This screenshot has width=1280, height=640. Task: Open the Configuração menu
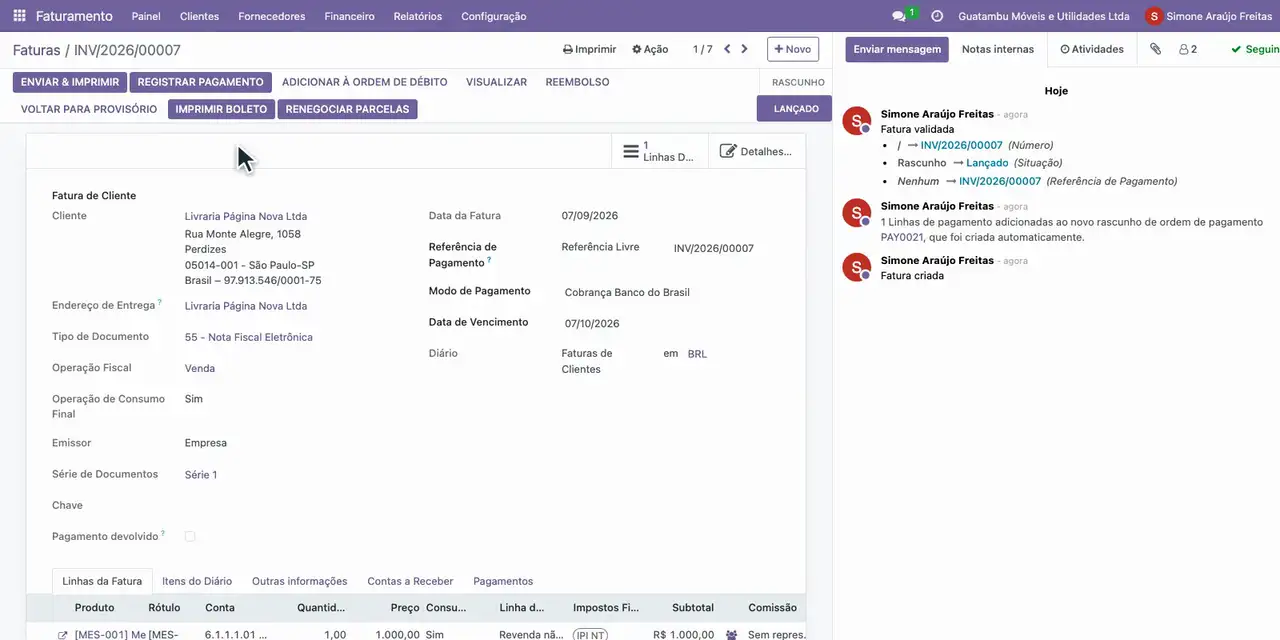494,16
